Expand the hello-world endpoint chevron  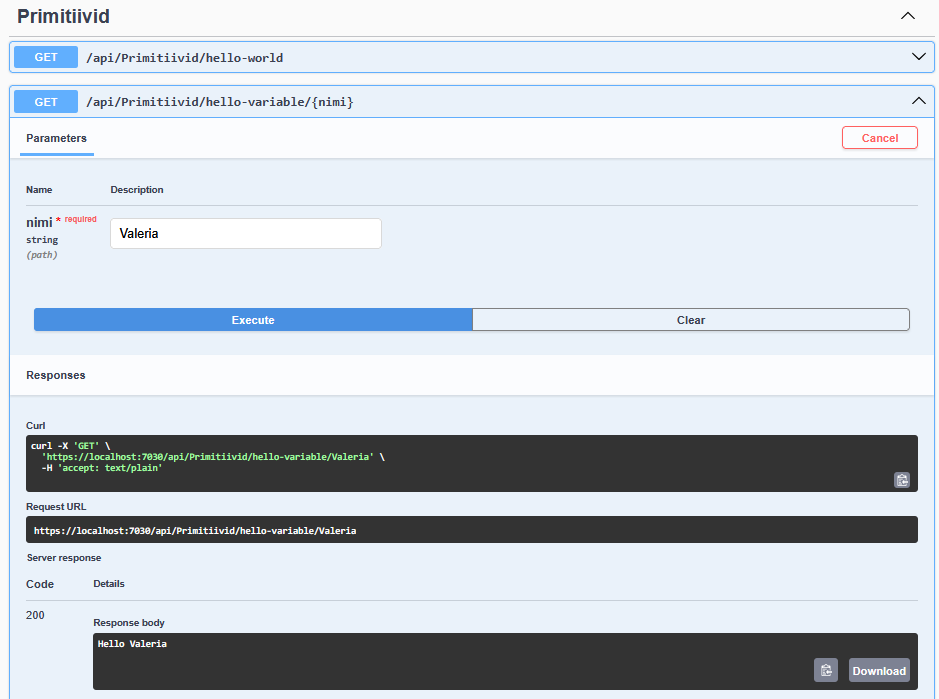(x=919, y=57)
